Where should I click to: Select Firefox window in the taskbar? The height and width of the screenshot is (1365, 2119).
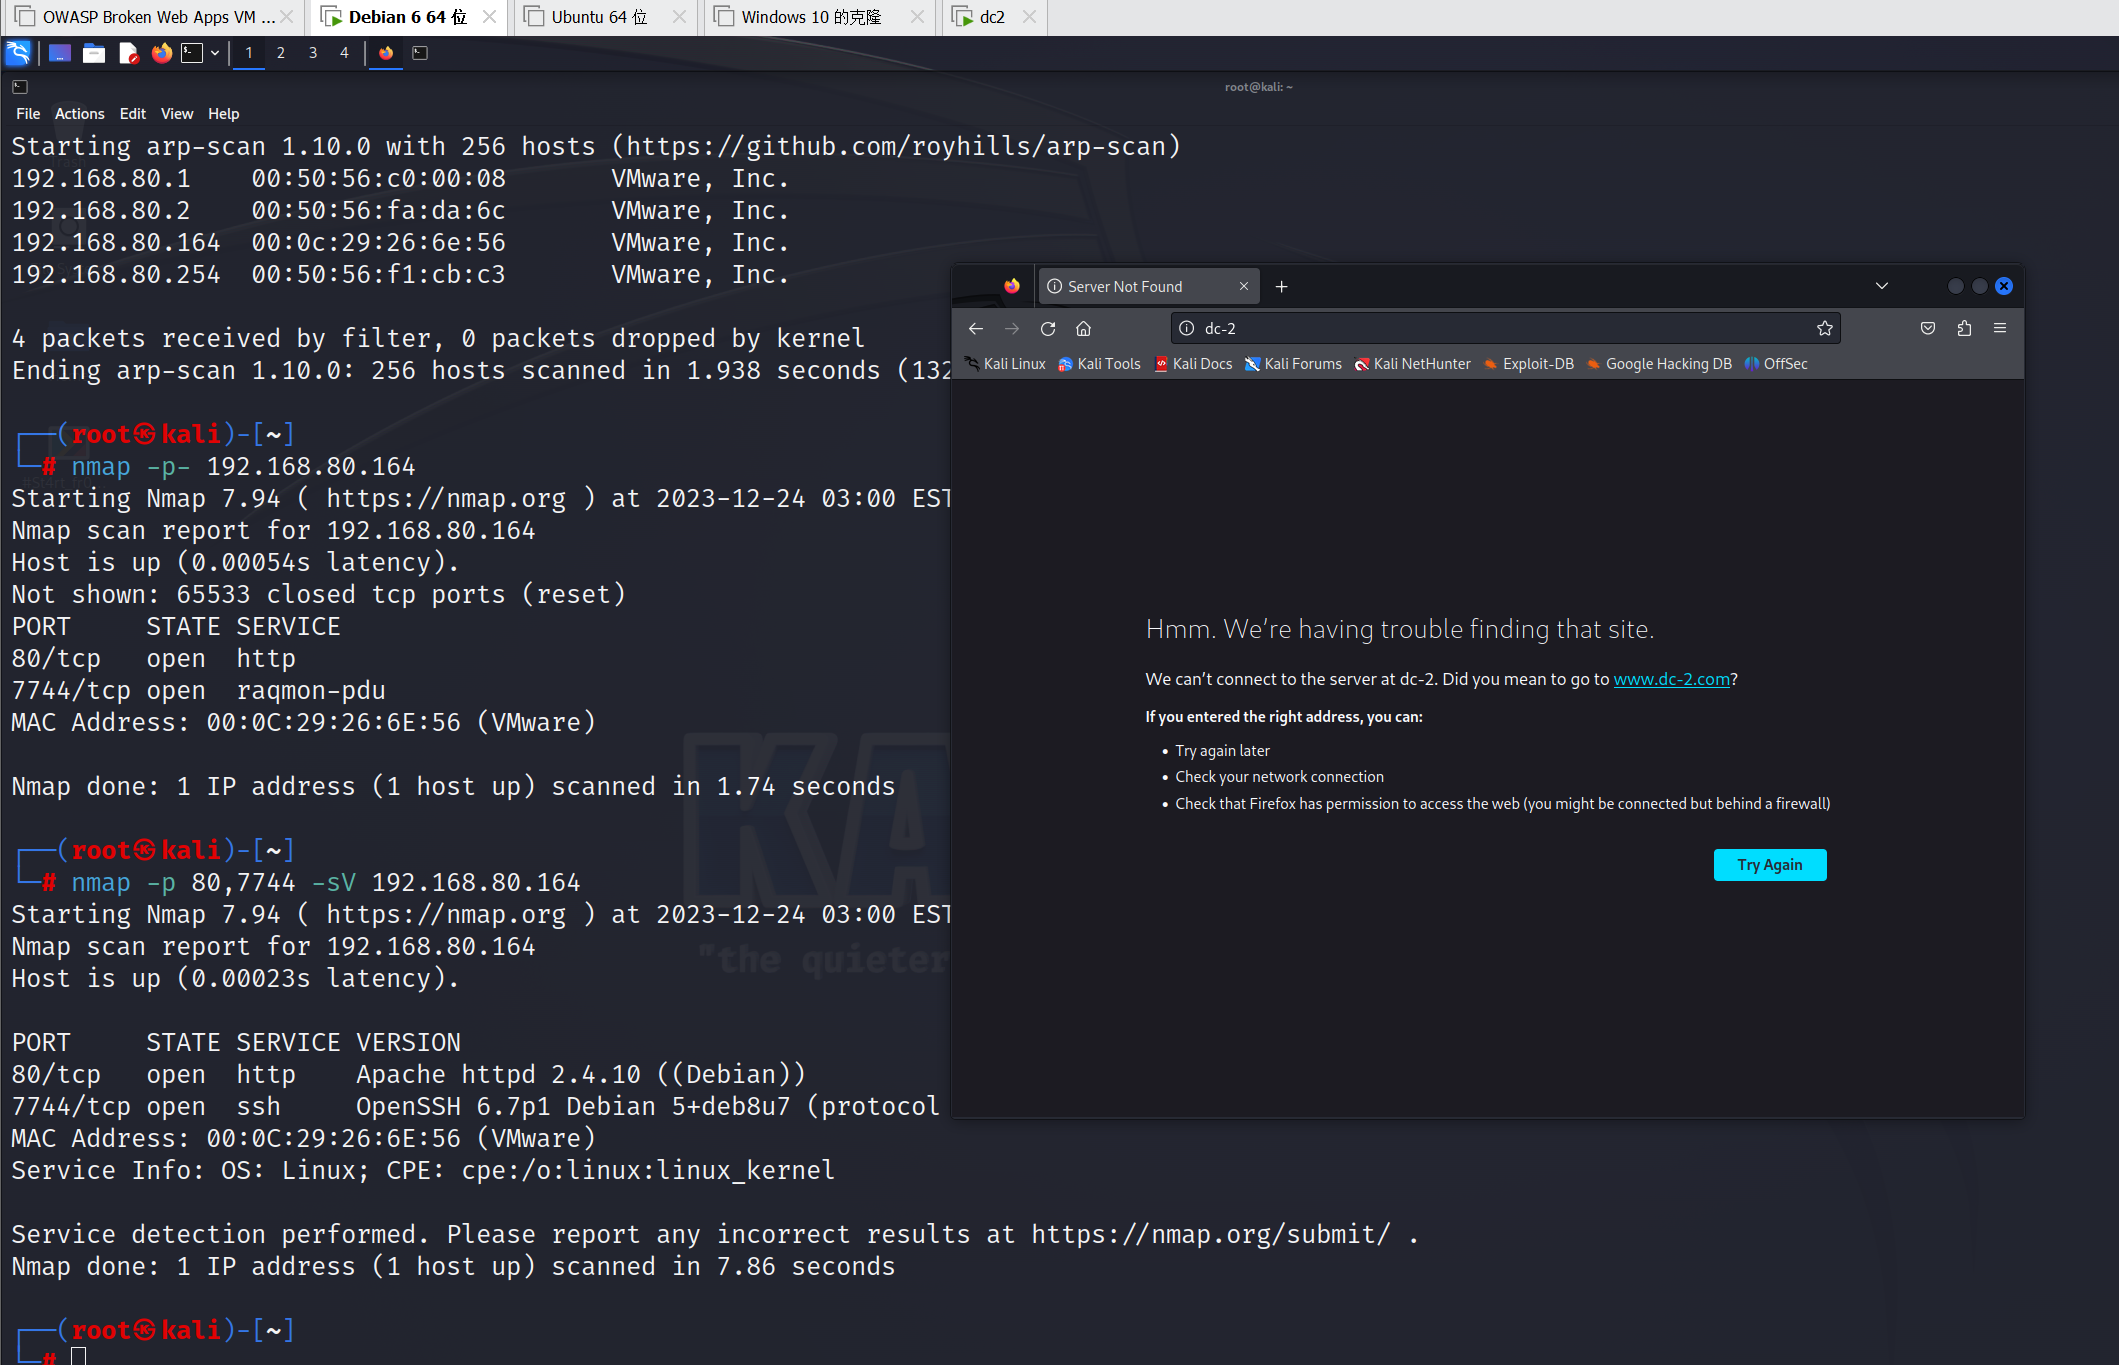[386, 53]
